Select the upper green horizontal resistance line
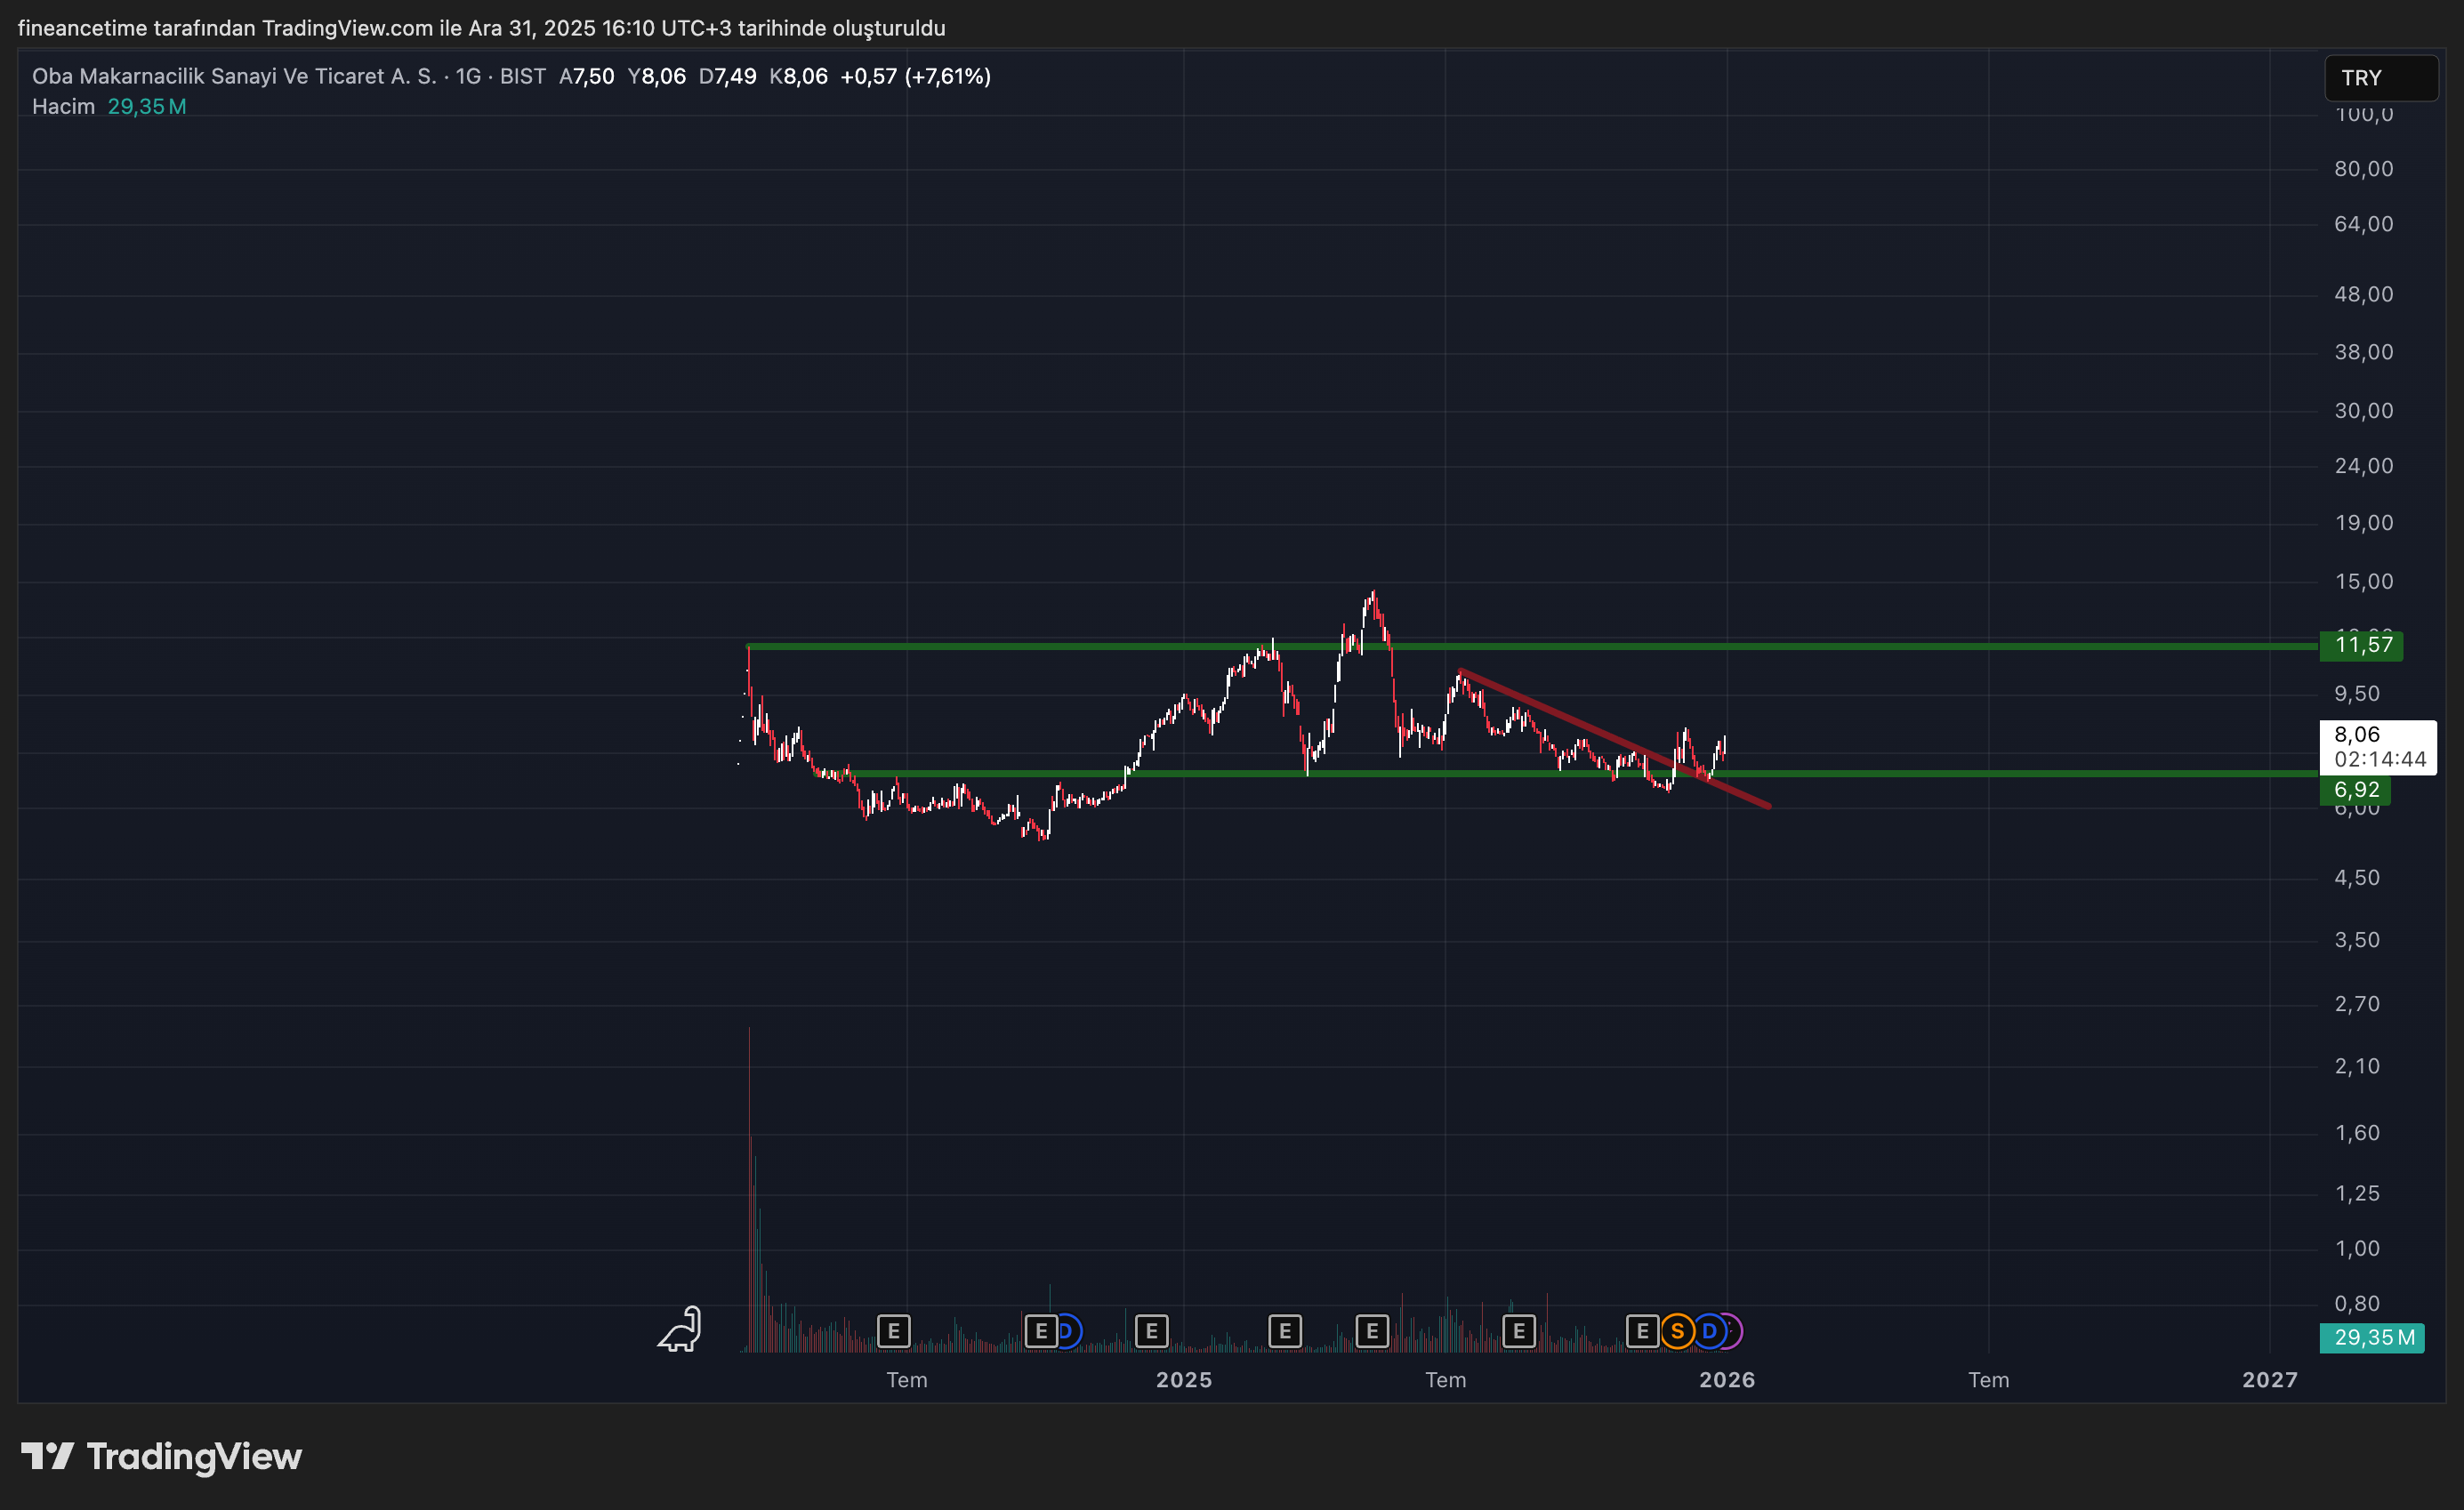 1900,647
